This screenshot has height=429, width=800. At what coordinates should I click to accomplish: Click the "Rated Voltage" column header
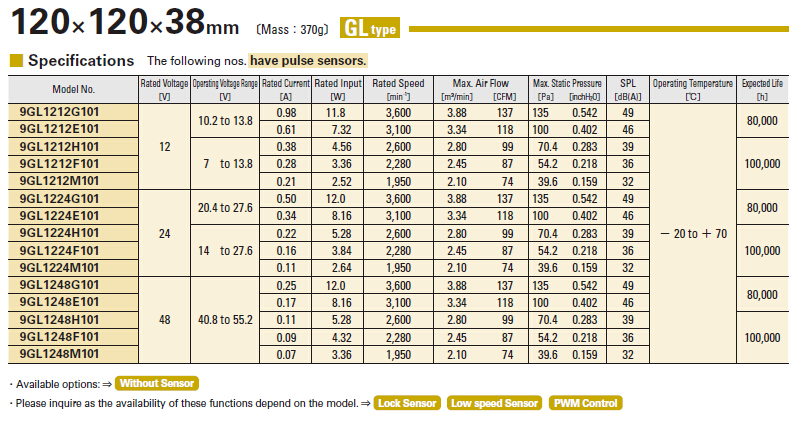[x=163, y=89]
